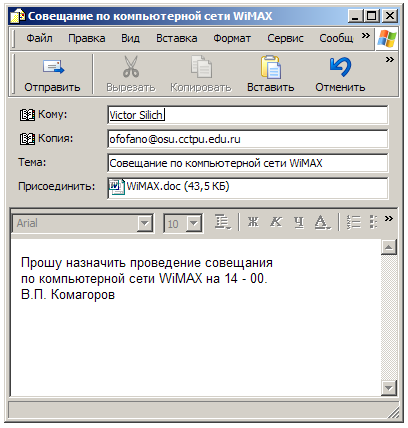Click the message icon in title bar
The width and height of the screenshot is (408, 428).
tap(17, 16)
